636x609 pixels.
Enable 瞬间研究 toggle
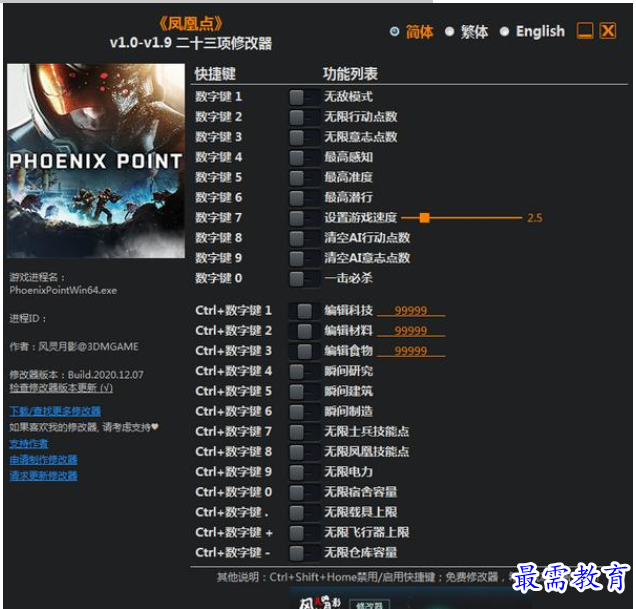click(x=304, y=371)
